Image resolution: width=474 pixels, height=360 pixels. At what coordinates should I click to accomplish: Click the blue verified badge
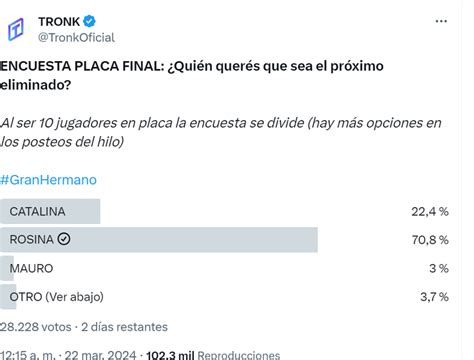89,21
